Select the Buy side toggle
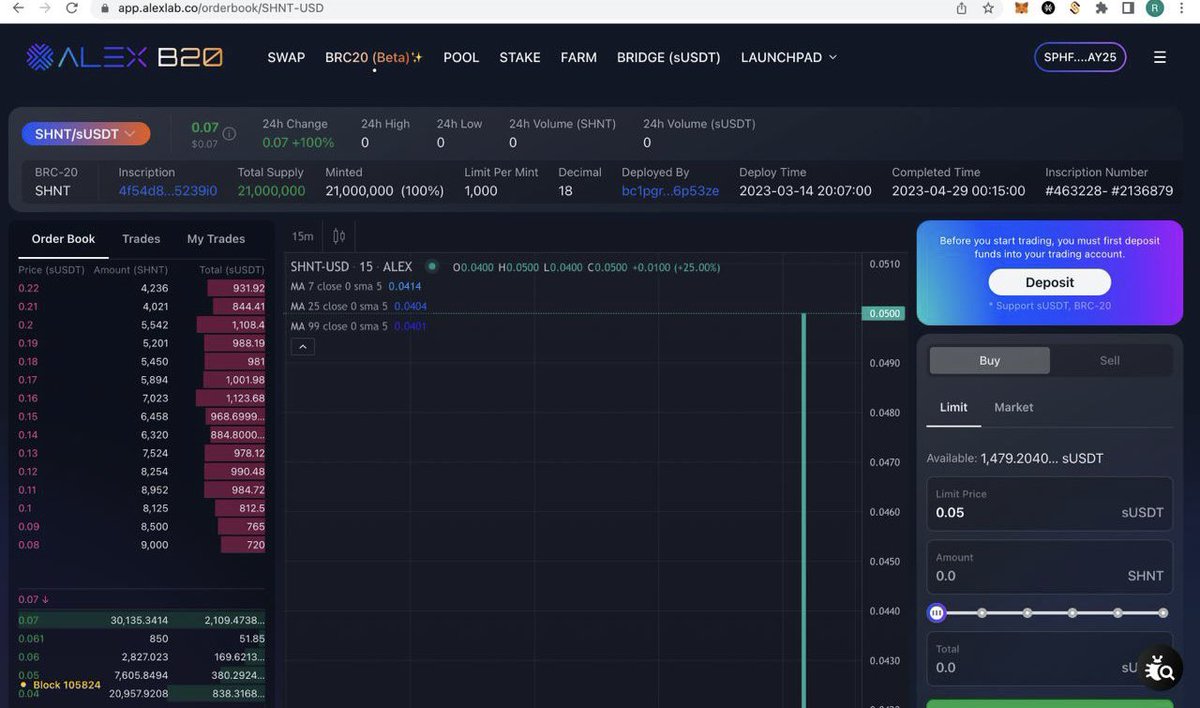This screenshot has width=1200, height=708. (989, 361)
